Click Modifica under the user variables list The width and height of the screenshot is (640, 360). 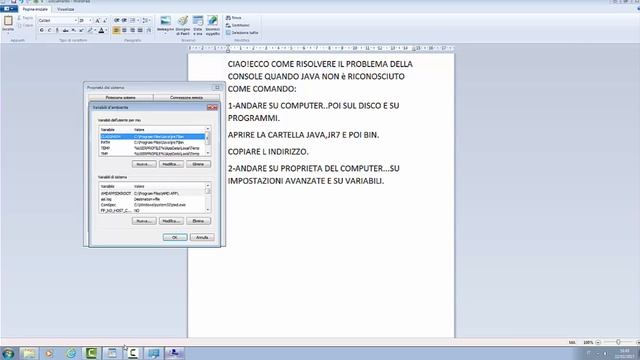point(171,164)
